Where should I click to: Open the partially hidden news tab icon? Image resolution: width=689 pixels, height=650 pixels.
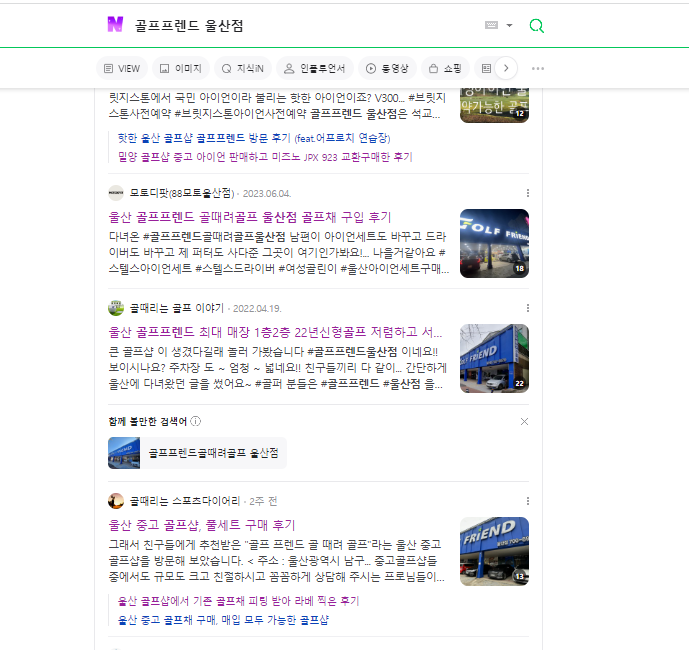pyautogui.click(x=486, y=69)
